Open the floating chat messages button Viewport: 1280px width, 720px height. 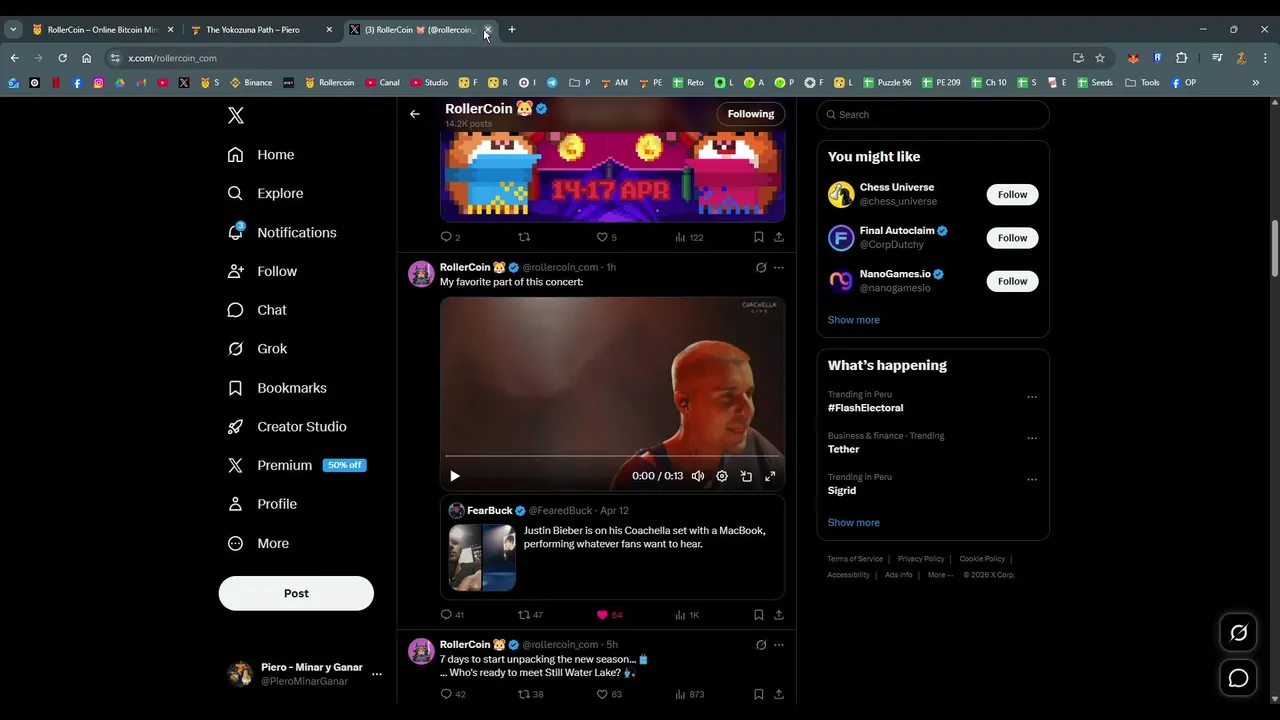click(1238, 679)
